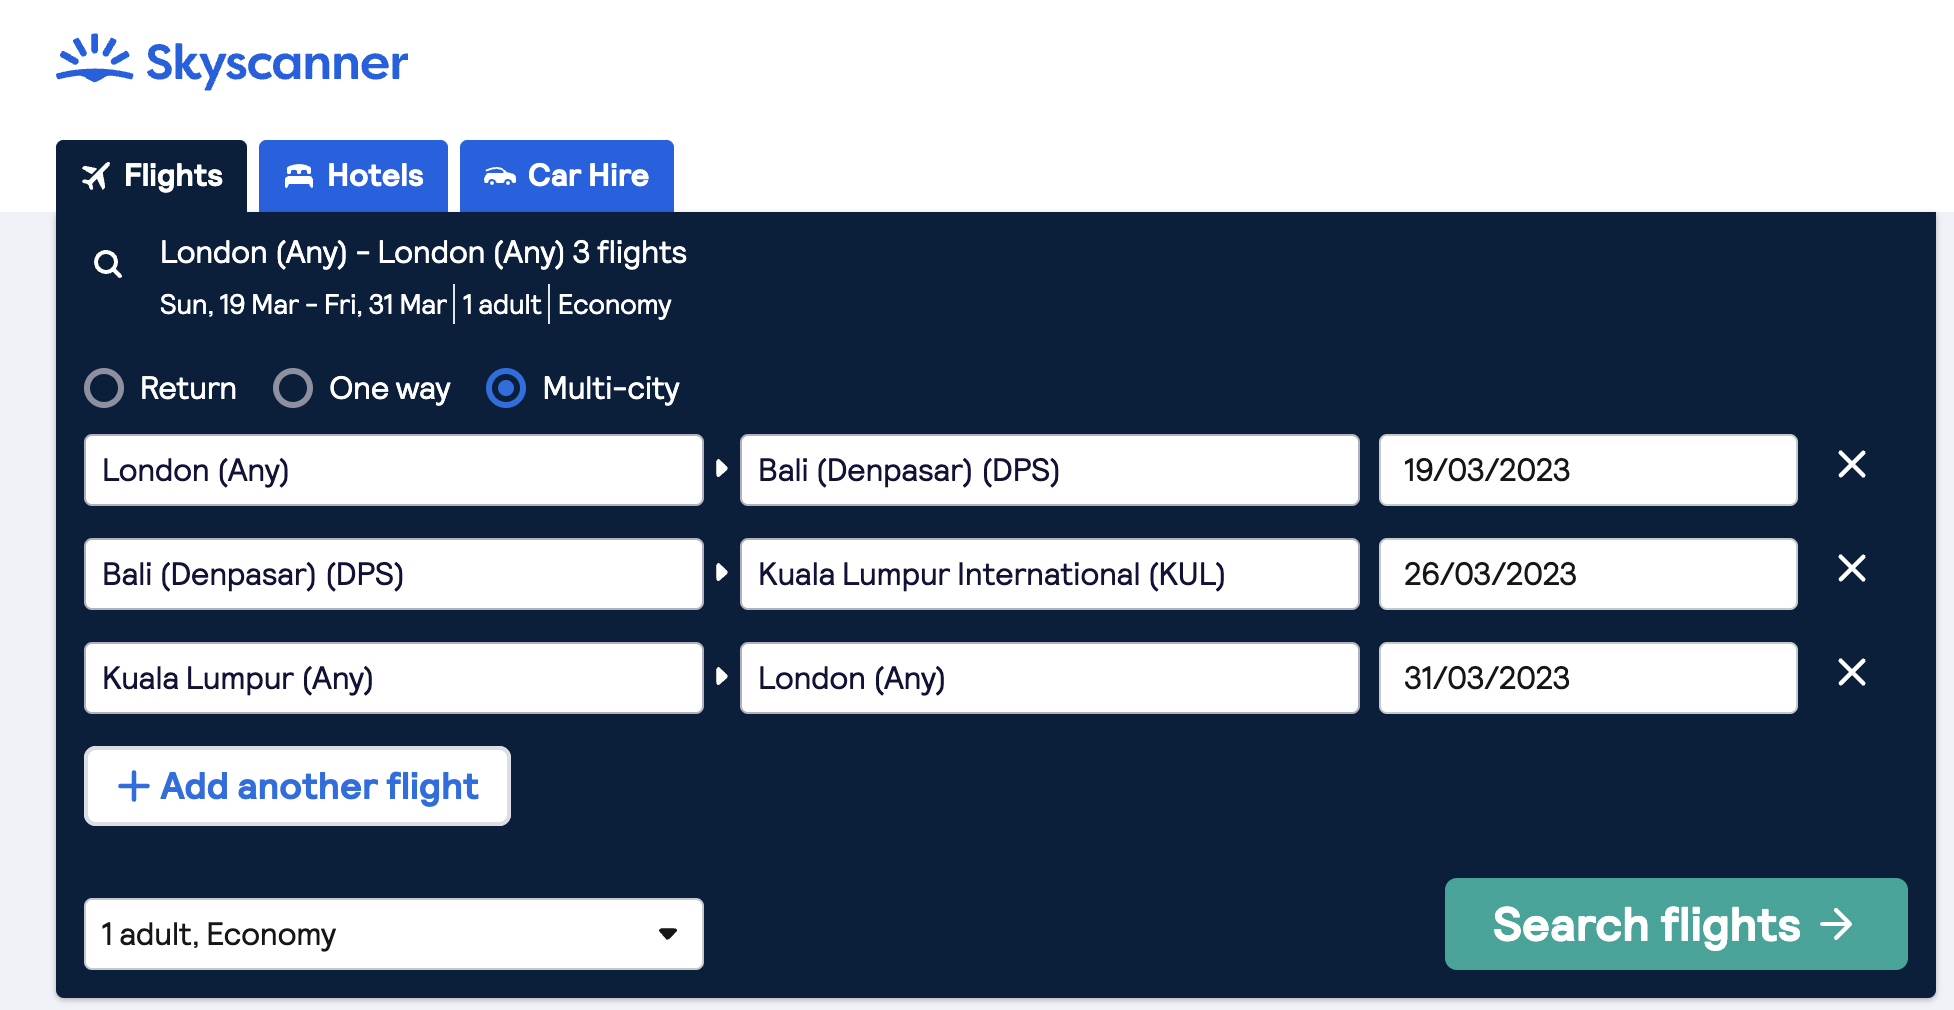Click the bed icon on Hotels tab
This screenshot has height=1010, width=1954.
(x=299, y=176)
